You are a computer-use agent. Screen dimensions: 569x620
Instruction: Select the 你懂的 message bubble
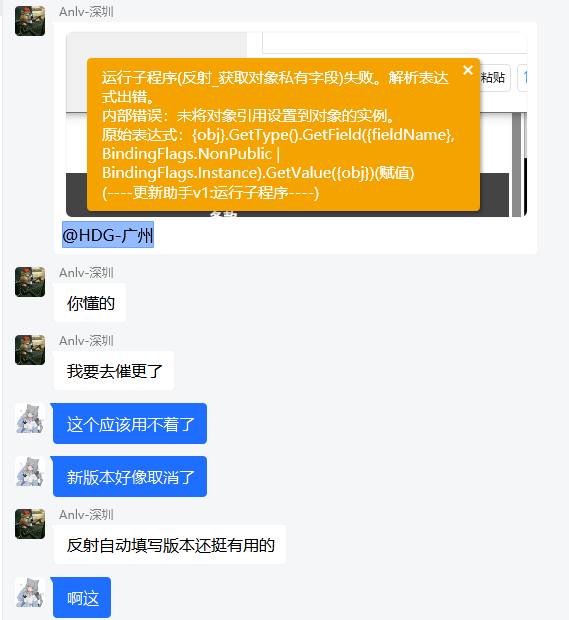[x=90, y=303]
